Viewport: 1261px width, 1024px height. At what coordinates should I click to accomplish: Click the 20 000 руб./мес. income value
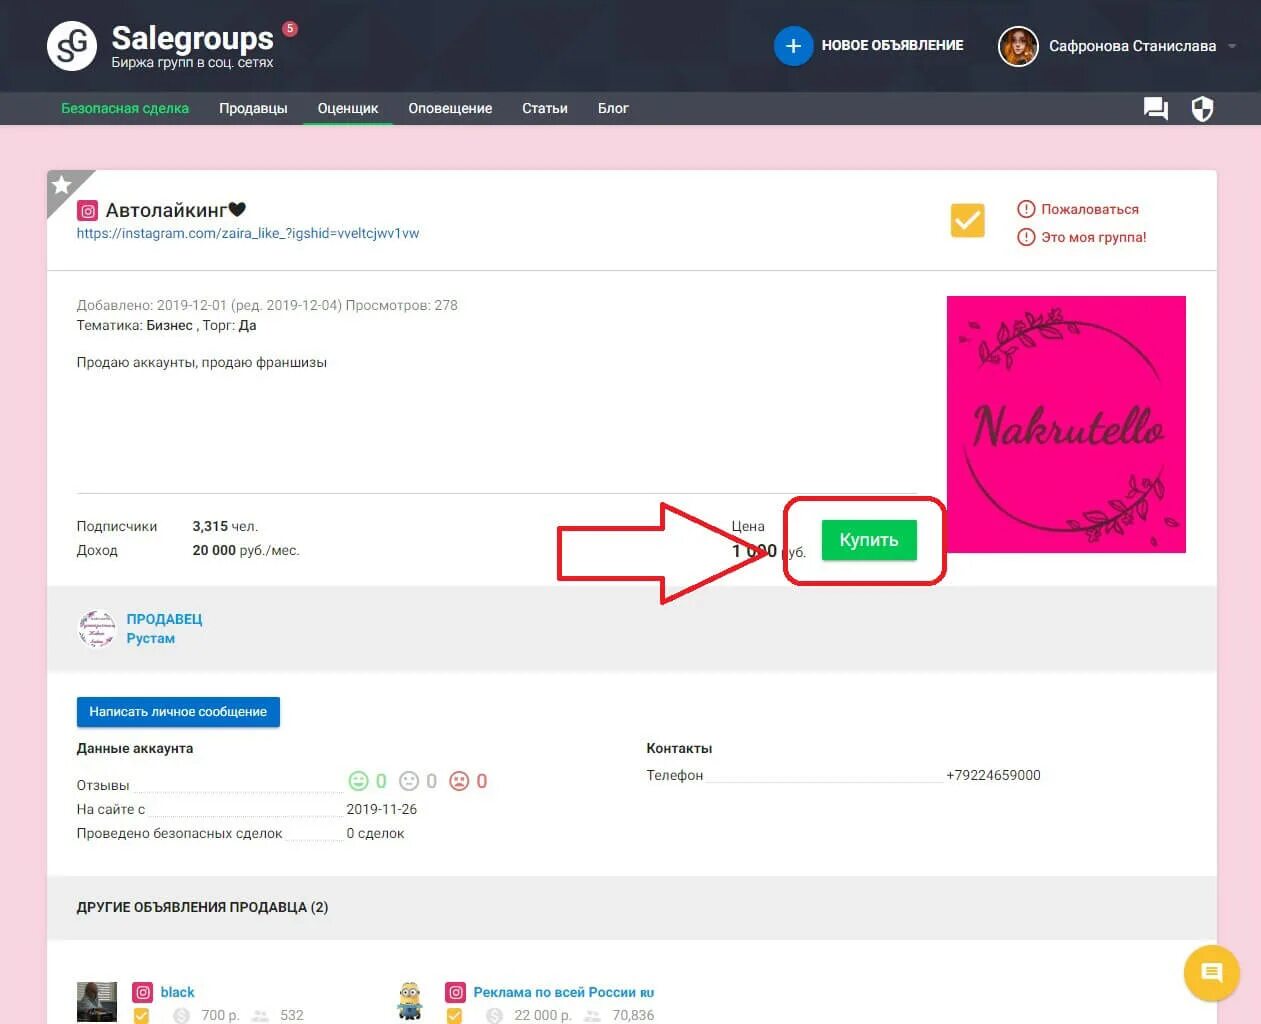pyautogui.click(x=246, y=550)
